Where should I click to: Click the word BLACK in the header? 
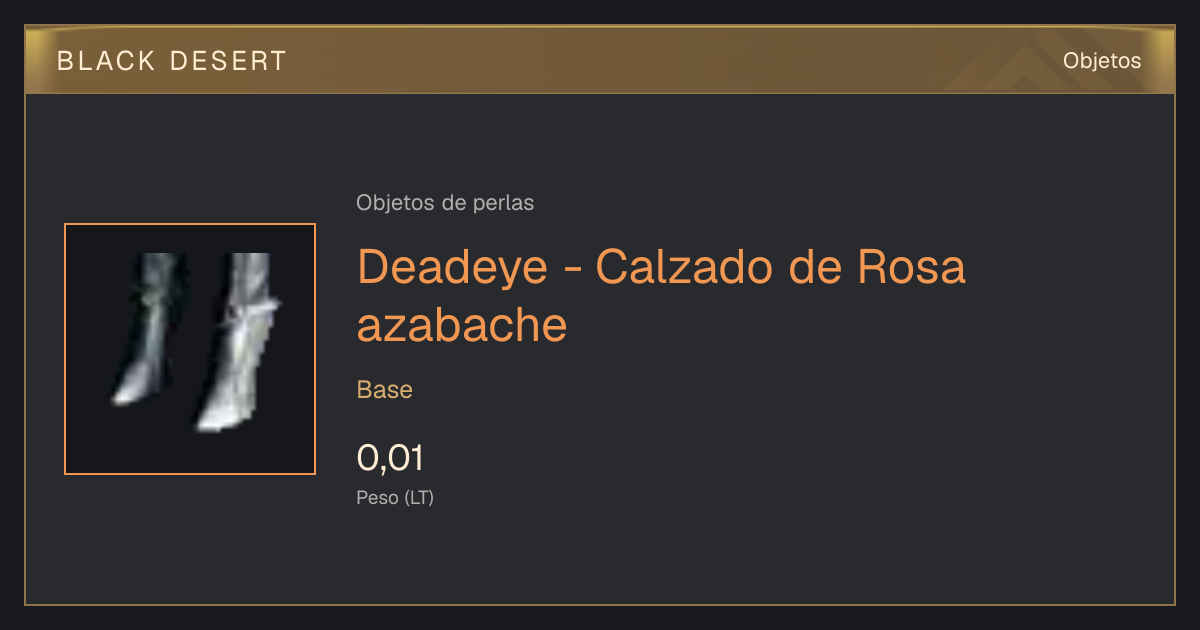(x=107, y=61)
